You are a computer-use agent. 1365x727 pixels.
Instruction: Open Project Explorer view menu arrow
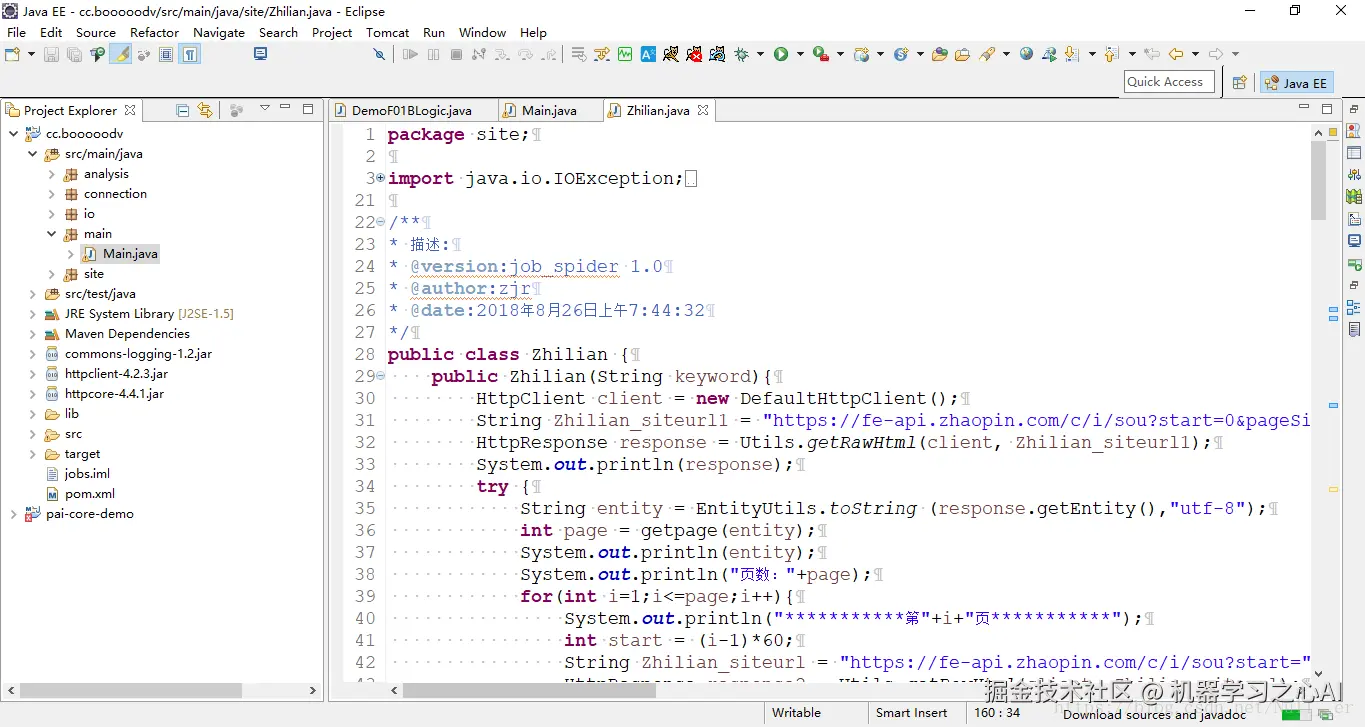264,109
